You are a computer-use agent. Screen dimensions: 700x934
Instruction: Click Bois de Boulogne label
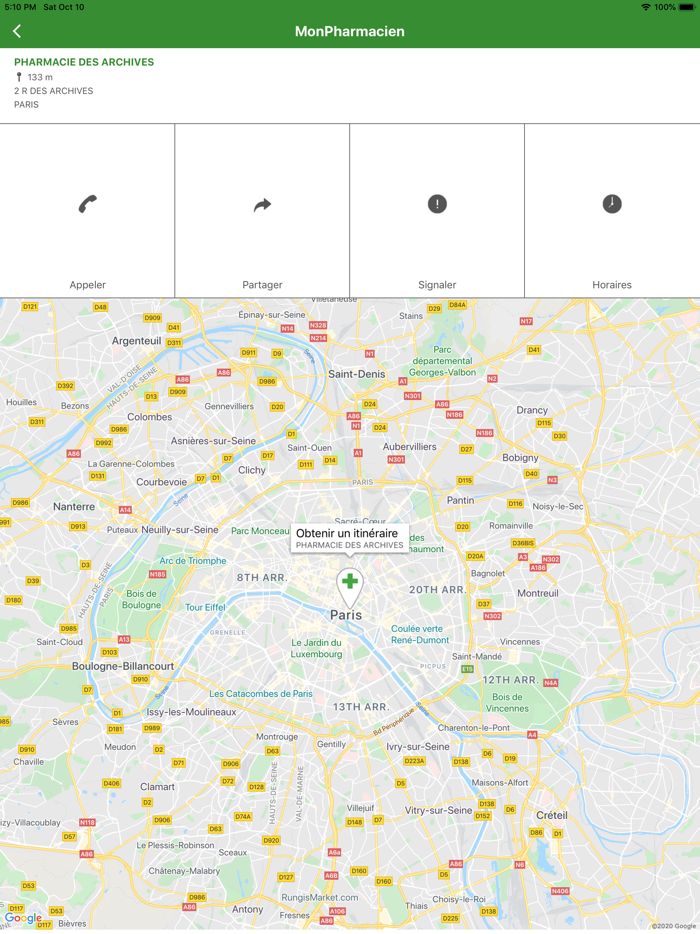pos(141,599)
